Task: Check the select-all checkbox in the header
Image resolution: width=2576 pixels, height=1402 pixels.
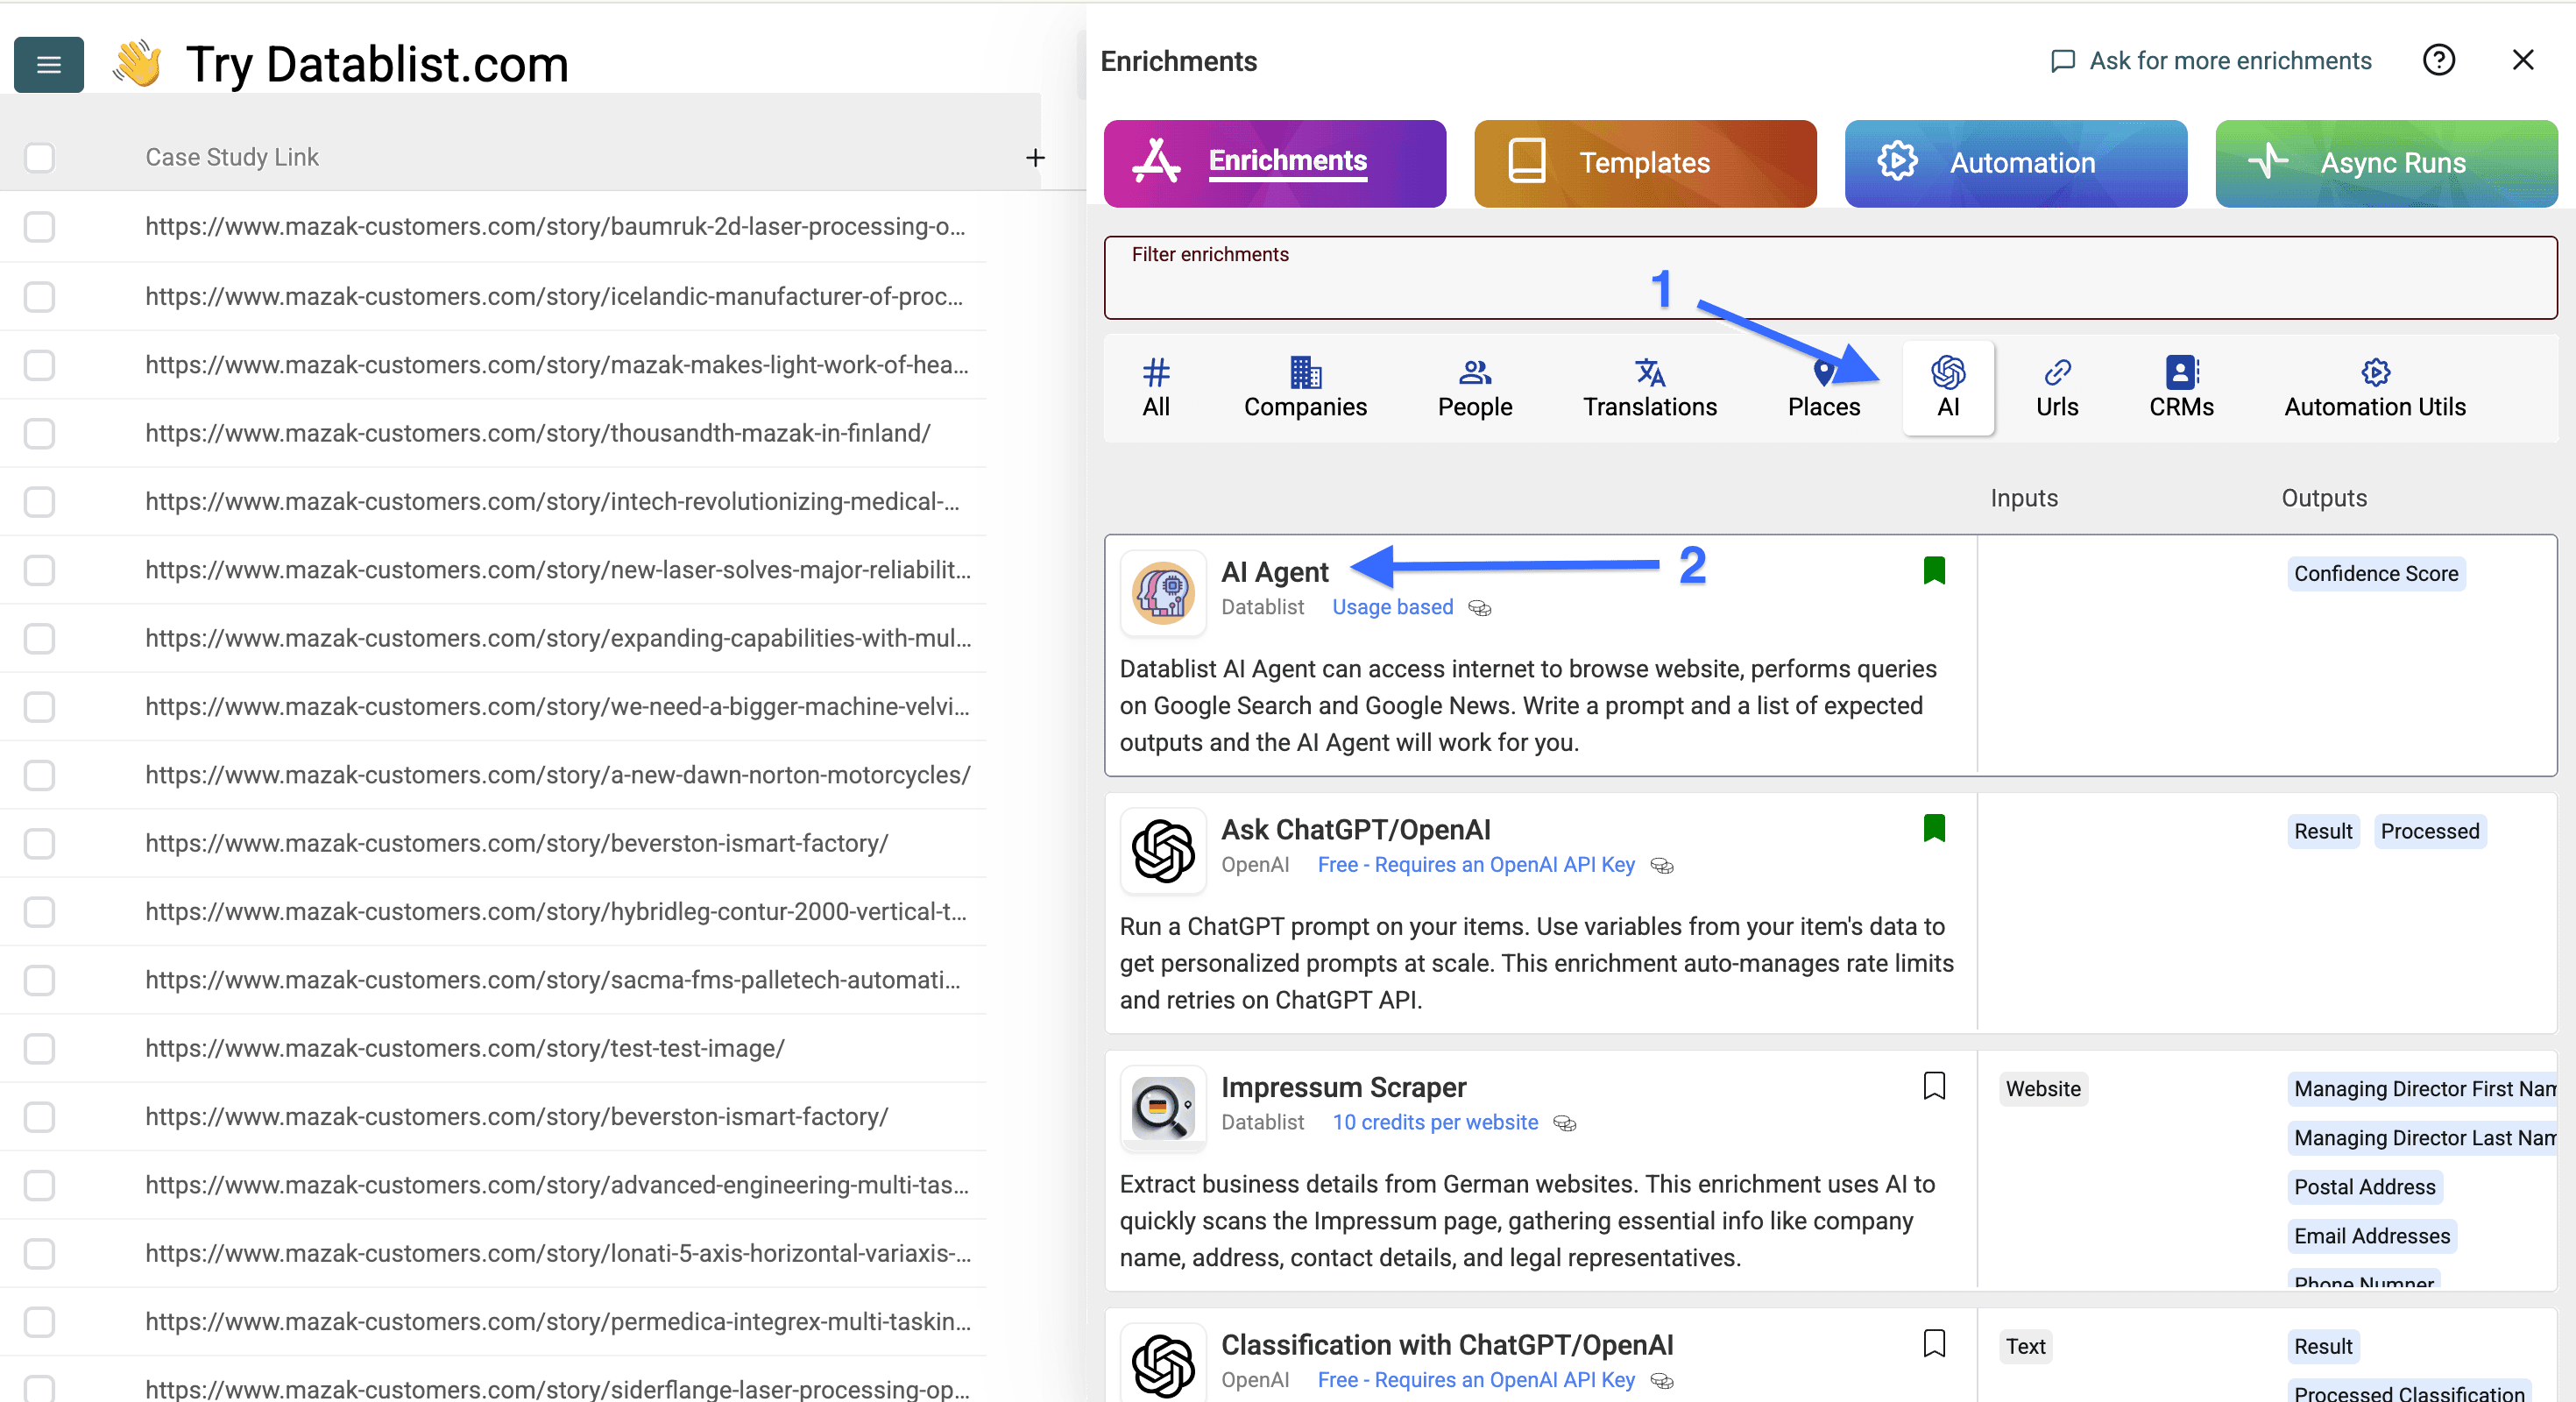Action: point(39,157)
